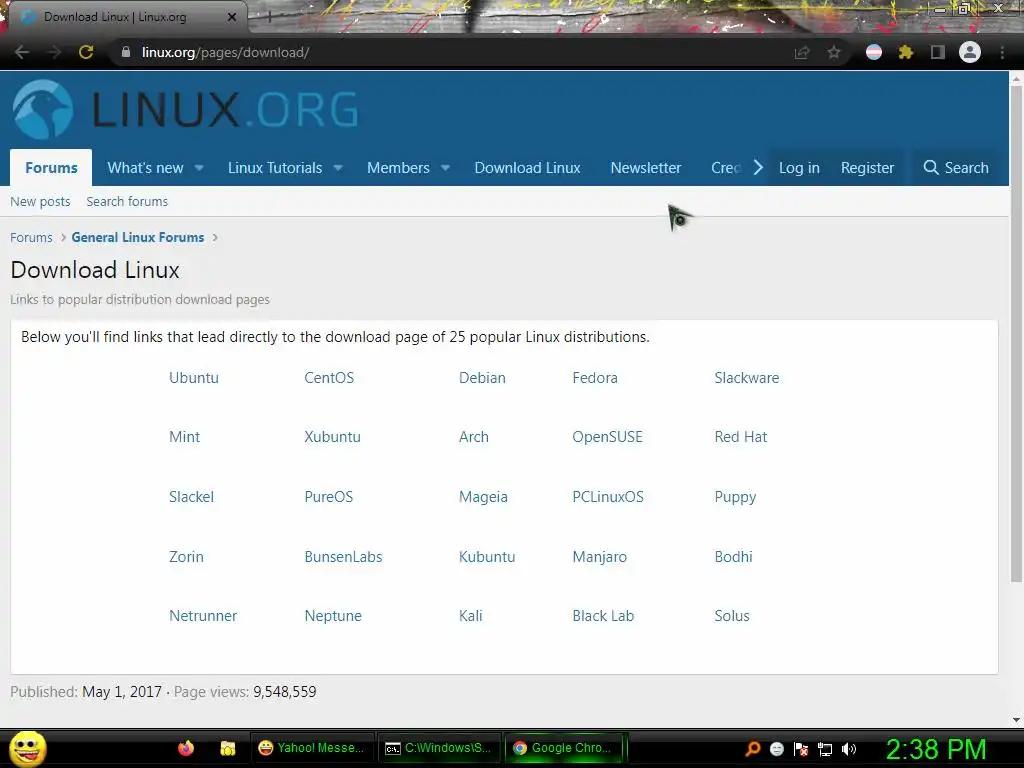Switch to the Yahoo! Messenger taskbar window
The height and width of the screenshot is (768, 1024).
[312, 748]
